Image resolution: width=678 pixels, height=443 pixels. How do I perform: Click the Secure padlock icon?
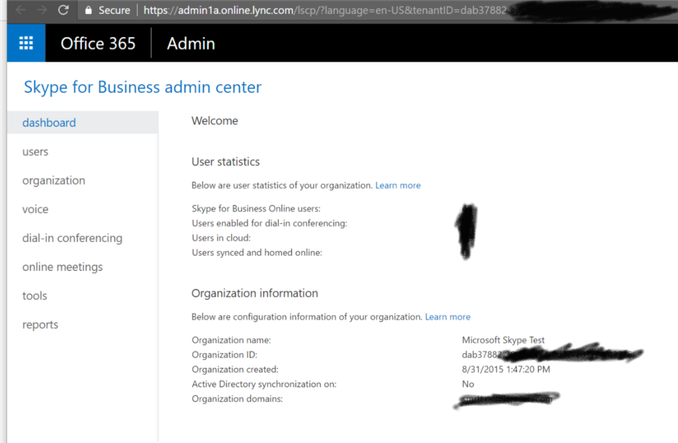(88, 10)
